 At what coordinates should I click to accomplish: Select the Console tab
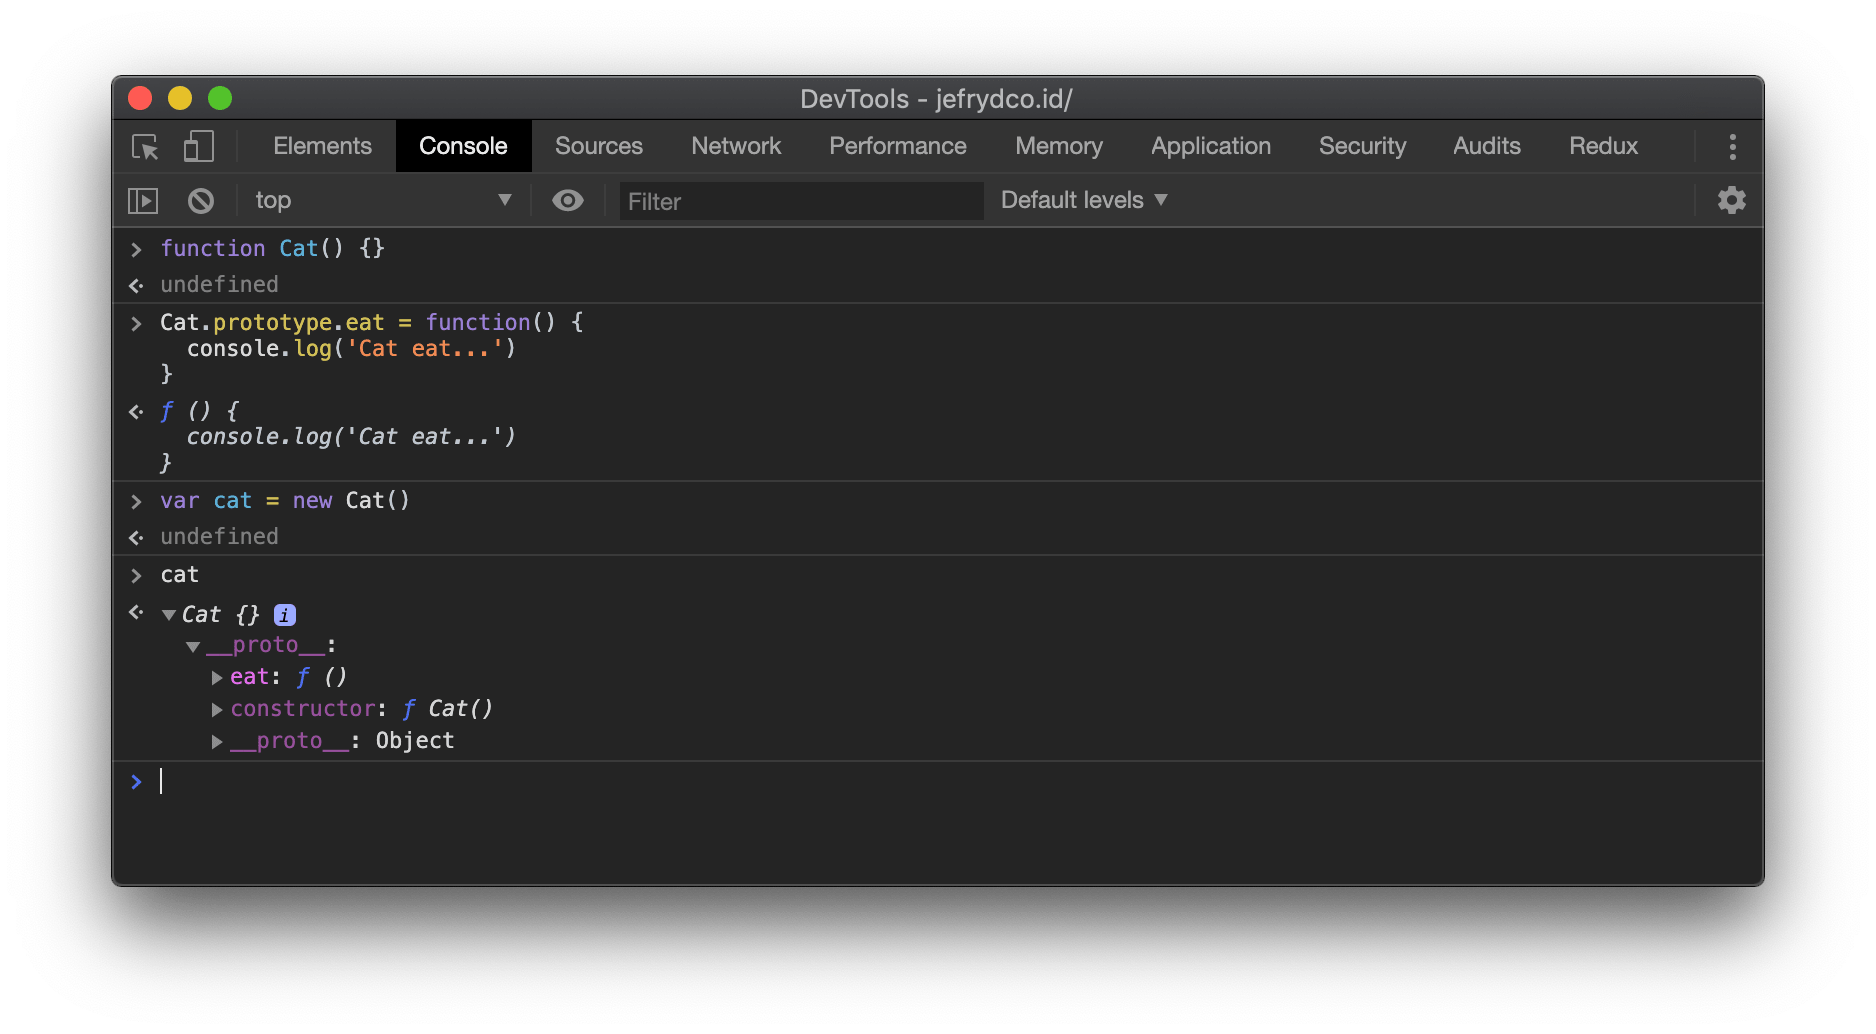[x=463, y=146]
